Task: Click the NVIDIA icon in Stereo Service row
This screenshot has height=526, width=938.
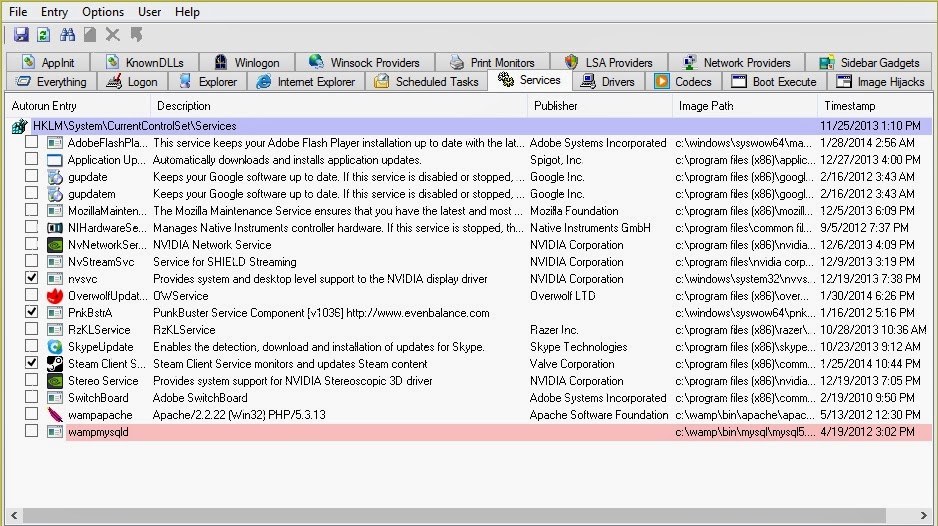Action: pyautogui.click(x=55, y=381)
